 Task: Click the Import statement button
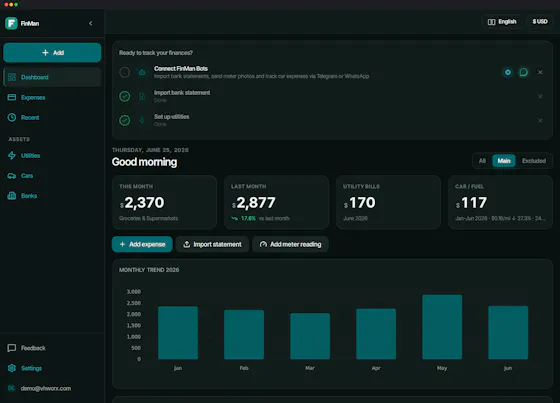[x=212, y=244]
